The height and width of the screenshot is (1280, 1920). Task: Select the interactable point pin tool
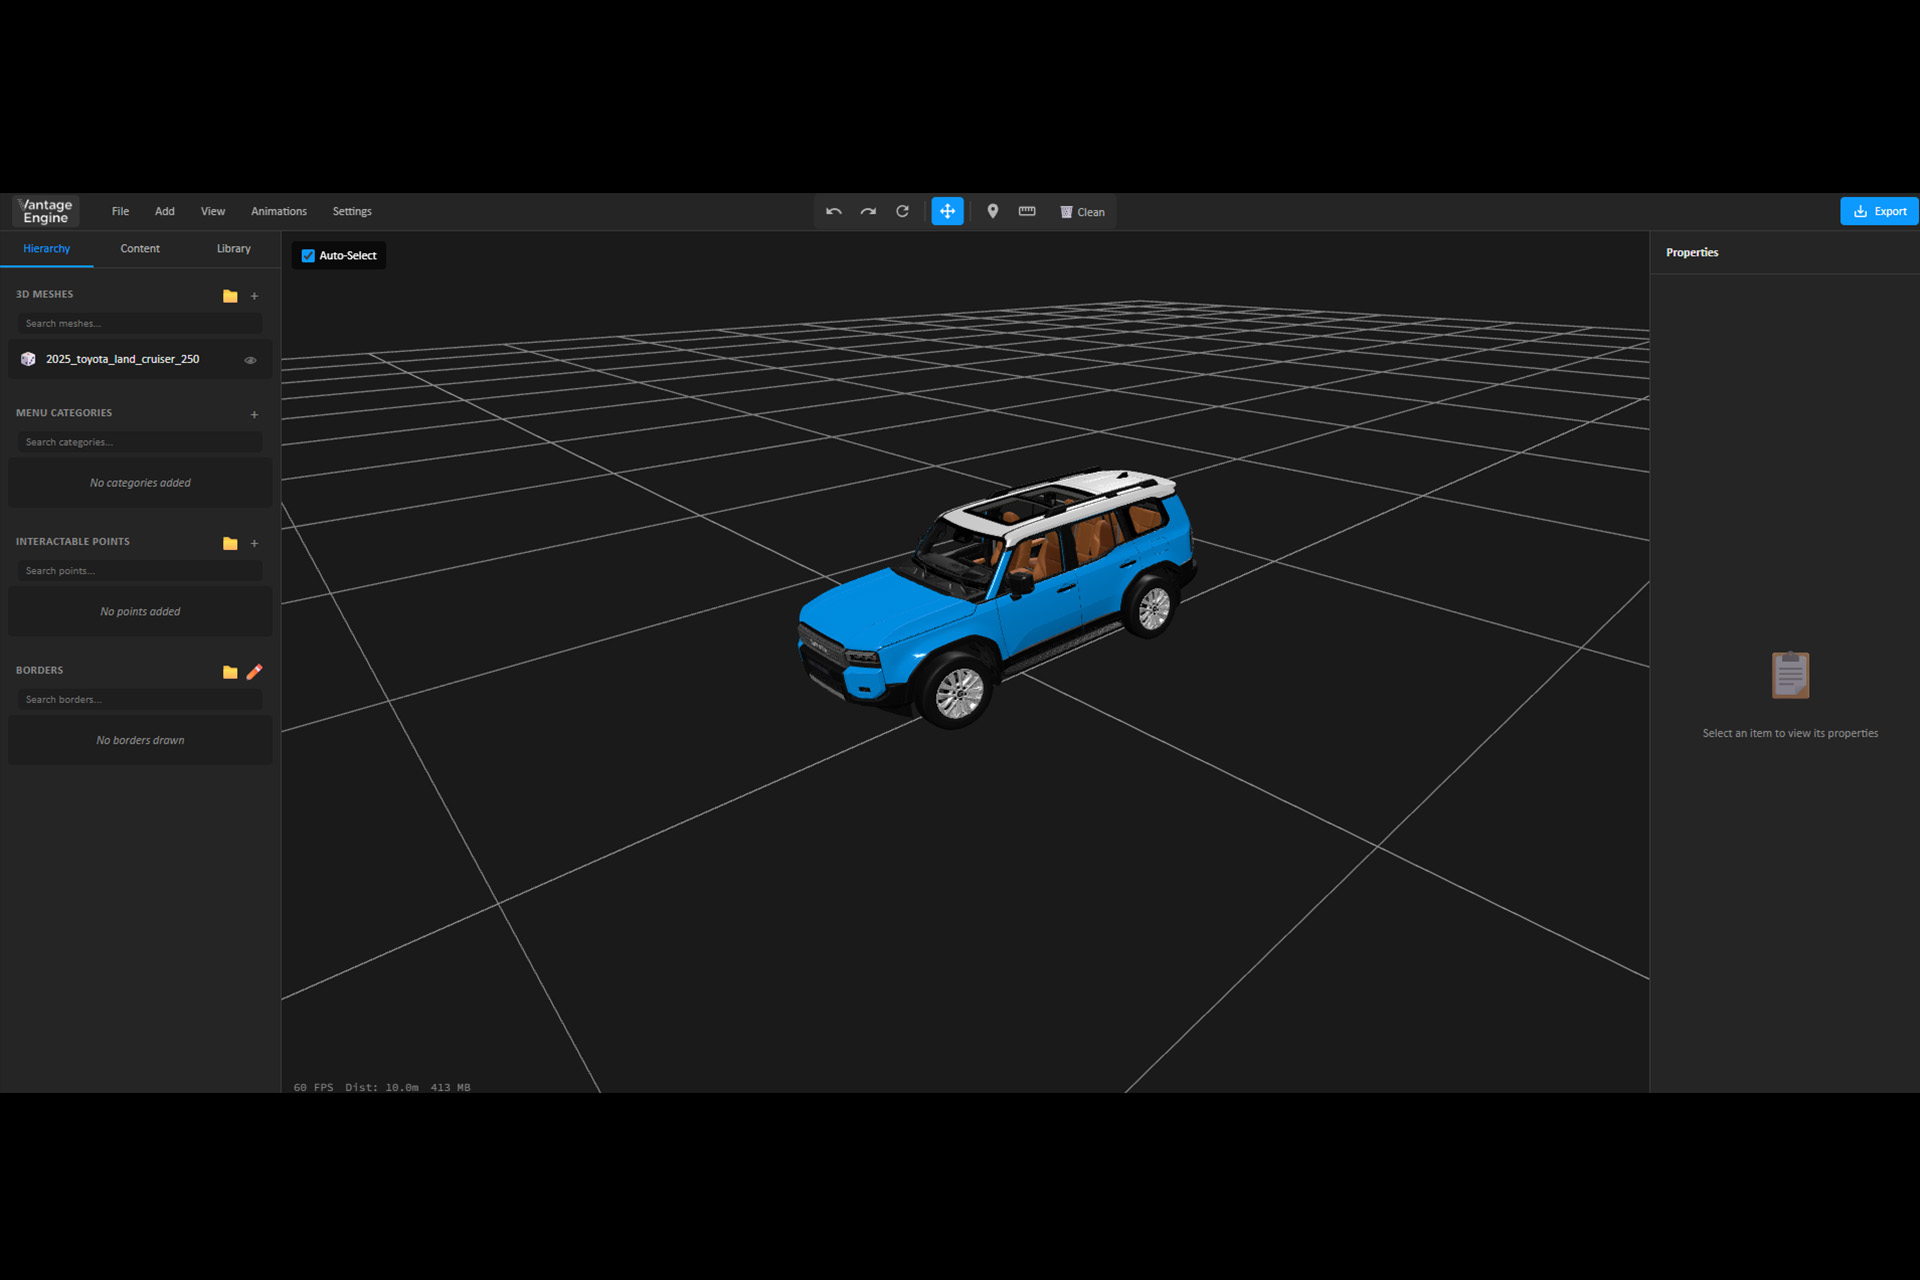992,211
